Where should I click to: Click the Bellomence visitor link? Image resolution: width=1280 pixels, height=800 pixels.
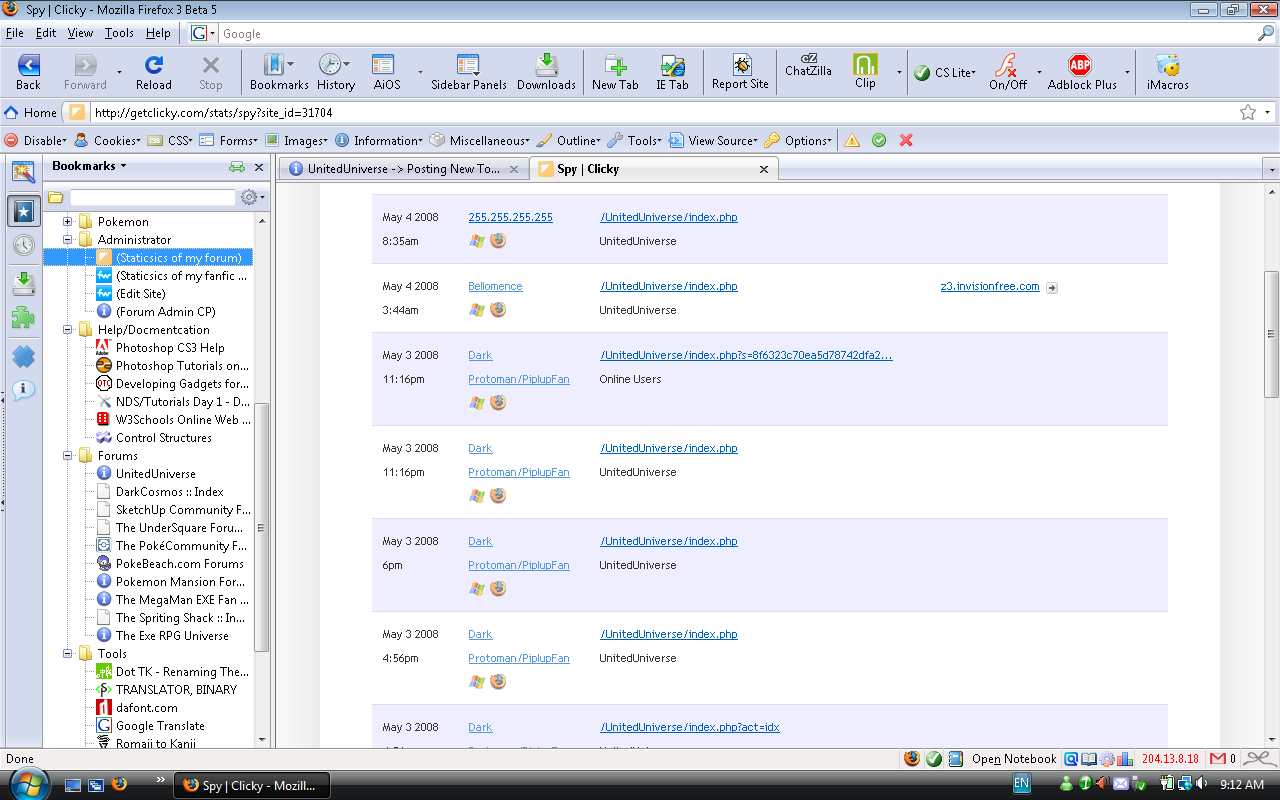pyautogui.click(x=495, y=287)
